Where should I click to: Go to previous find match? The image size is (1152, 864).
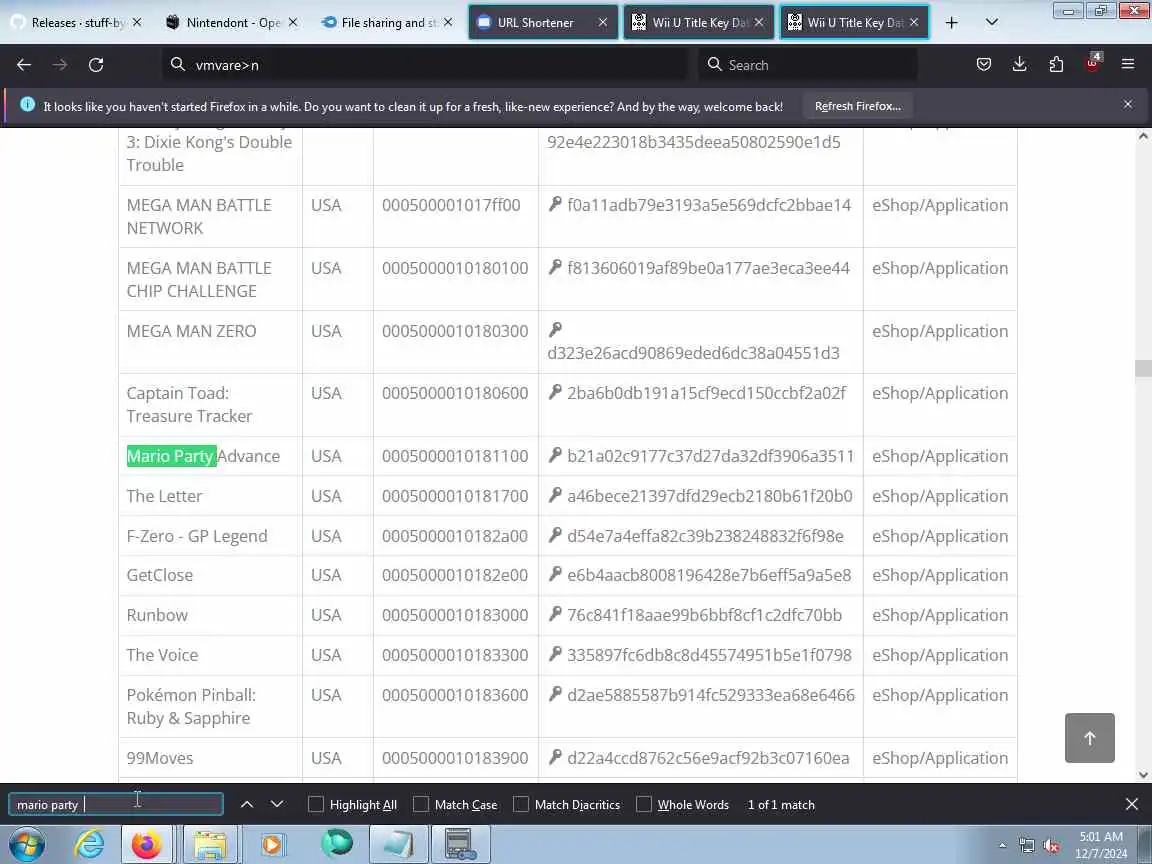click(247, 804)
